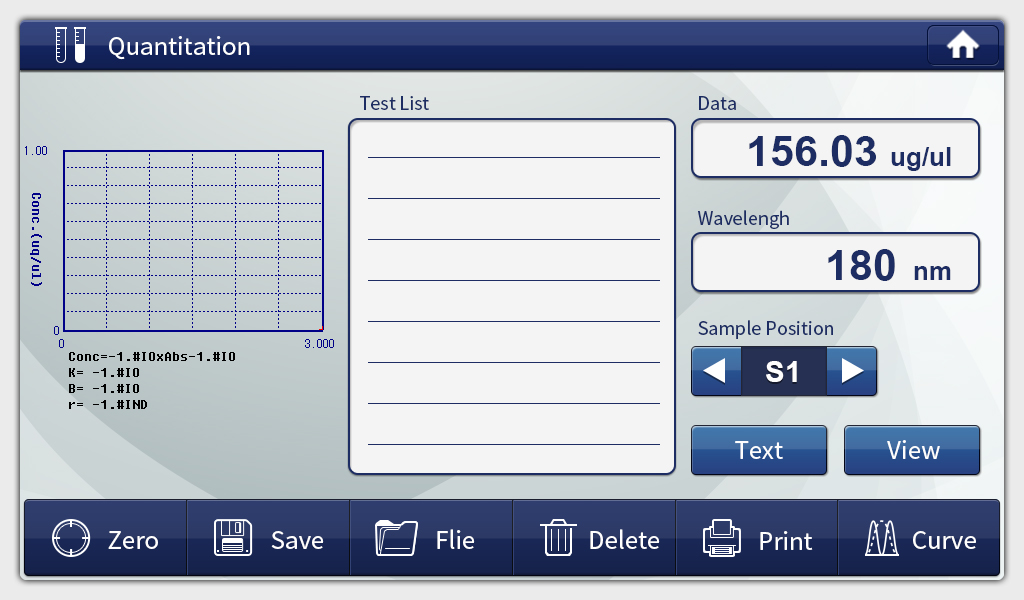The image size is (1024, 600).
Task: Click the Conc equation text under graph
Action: (x=152, y=356)
